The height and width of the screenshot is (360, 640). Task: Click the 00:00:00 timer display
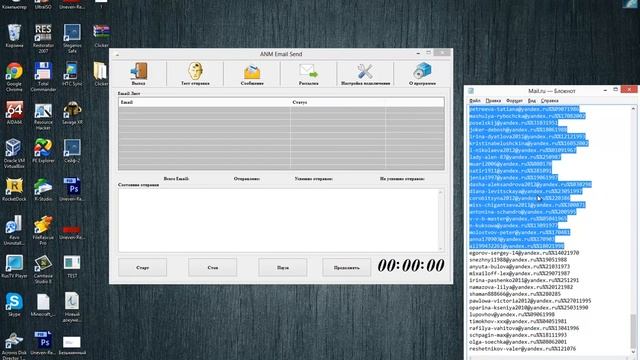(411, 266)
